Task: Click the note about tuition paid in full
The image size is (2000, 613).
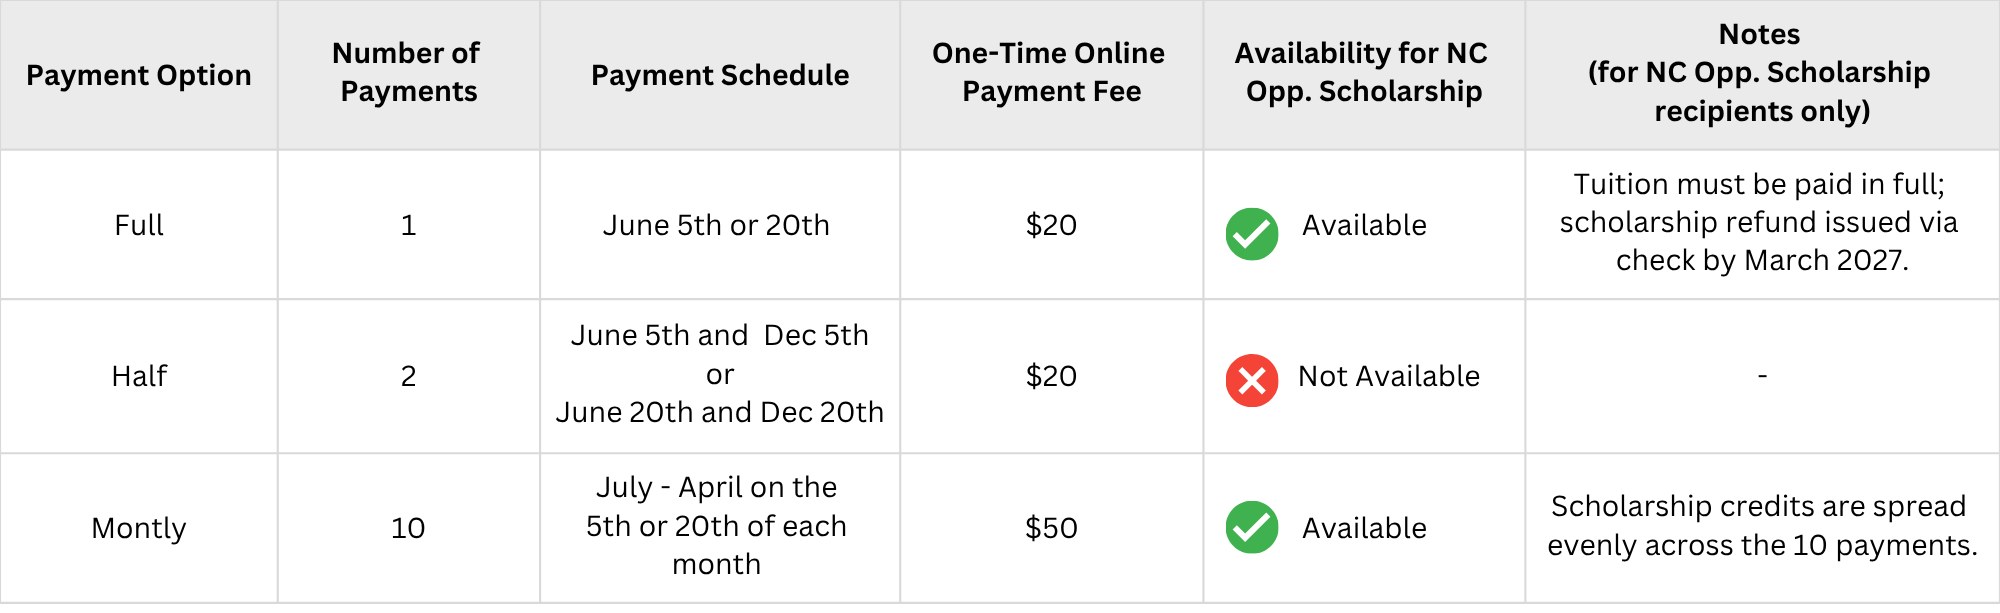Action: click(x=1760, y=222)
